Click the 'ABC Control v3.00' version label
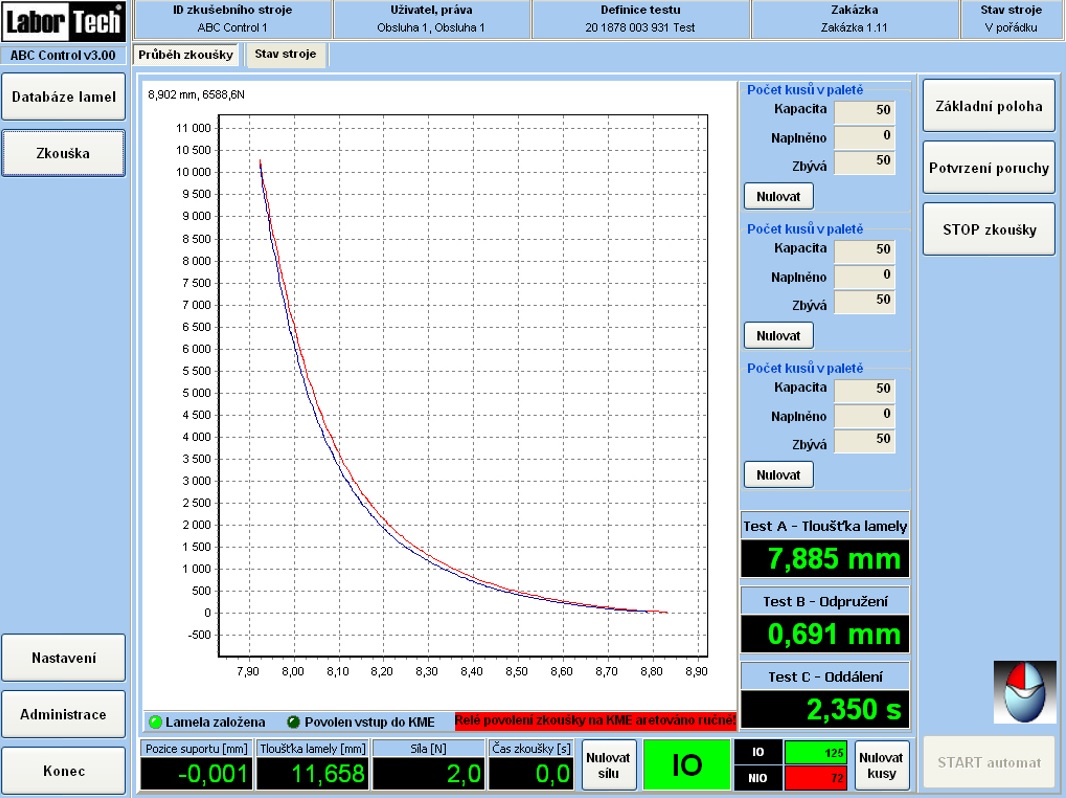This screenshot has width=1066, height=798. [63, 55]
